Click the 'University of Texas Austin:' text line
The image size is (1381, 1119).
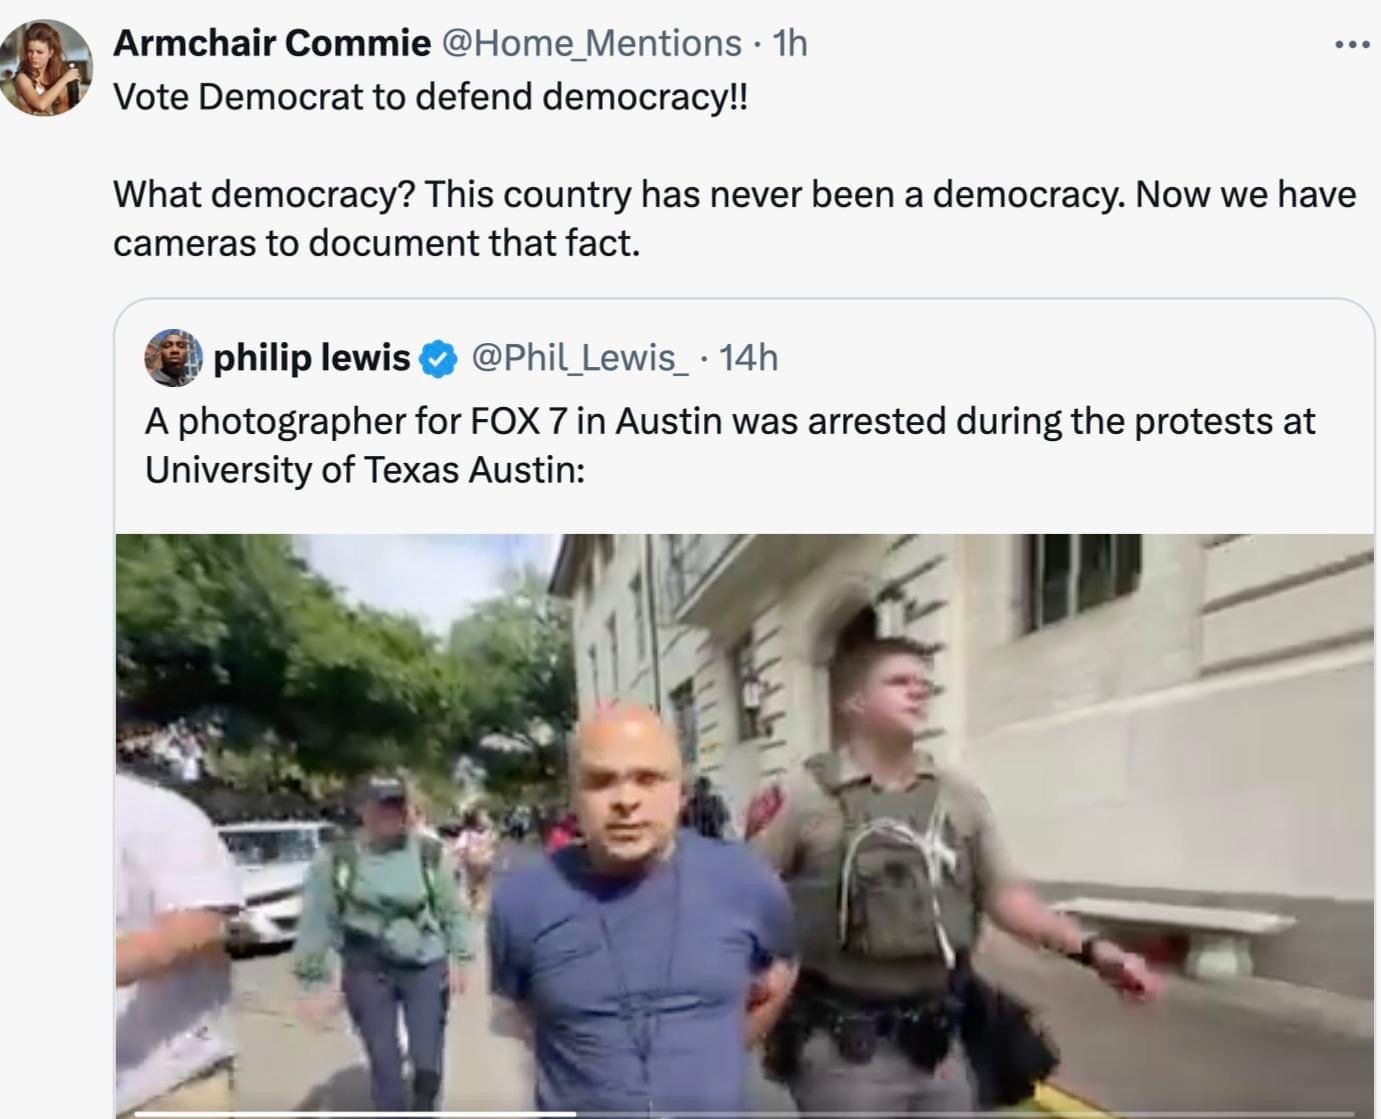pyautogui.click(x=365, y=469)
